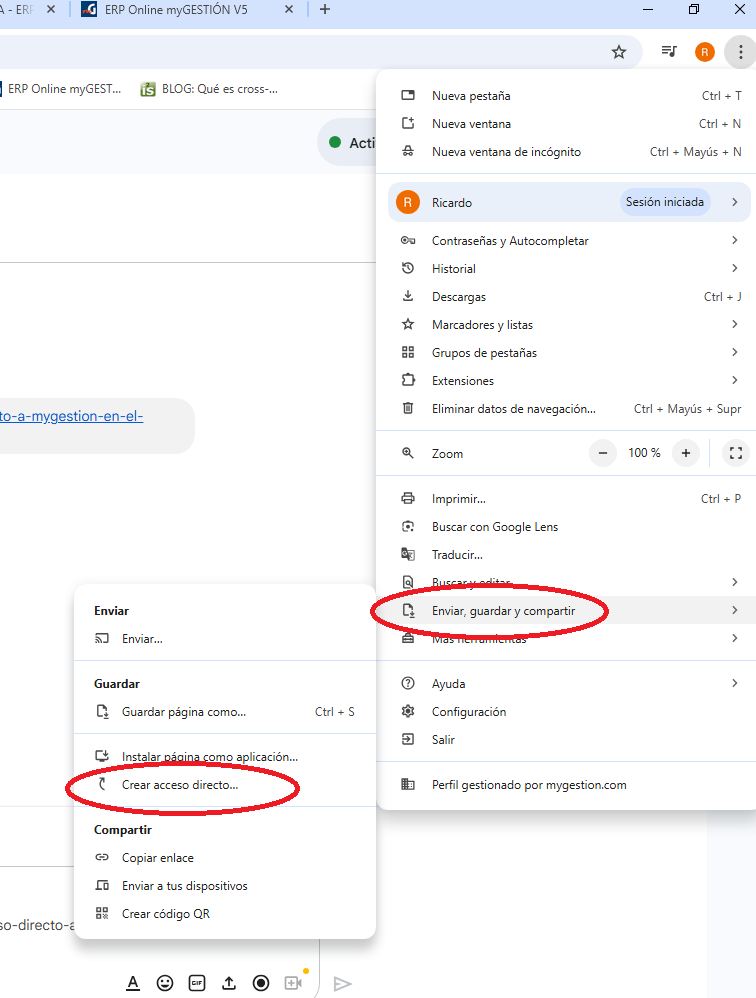Click Buscar con Google Lens icon
756x998 pixels.
point(408,526)
